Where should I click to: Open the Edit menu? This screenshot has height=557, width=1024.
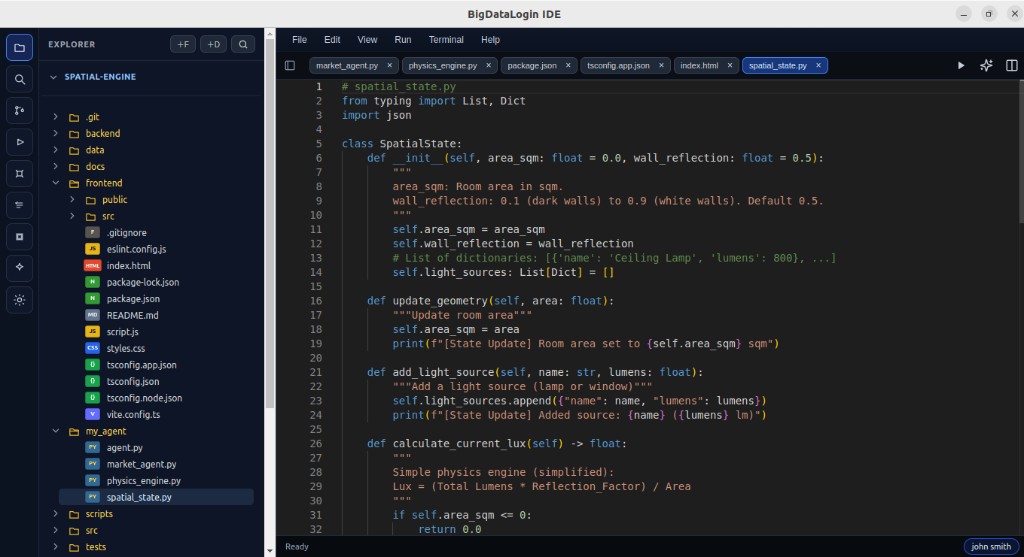click(332, 40)
